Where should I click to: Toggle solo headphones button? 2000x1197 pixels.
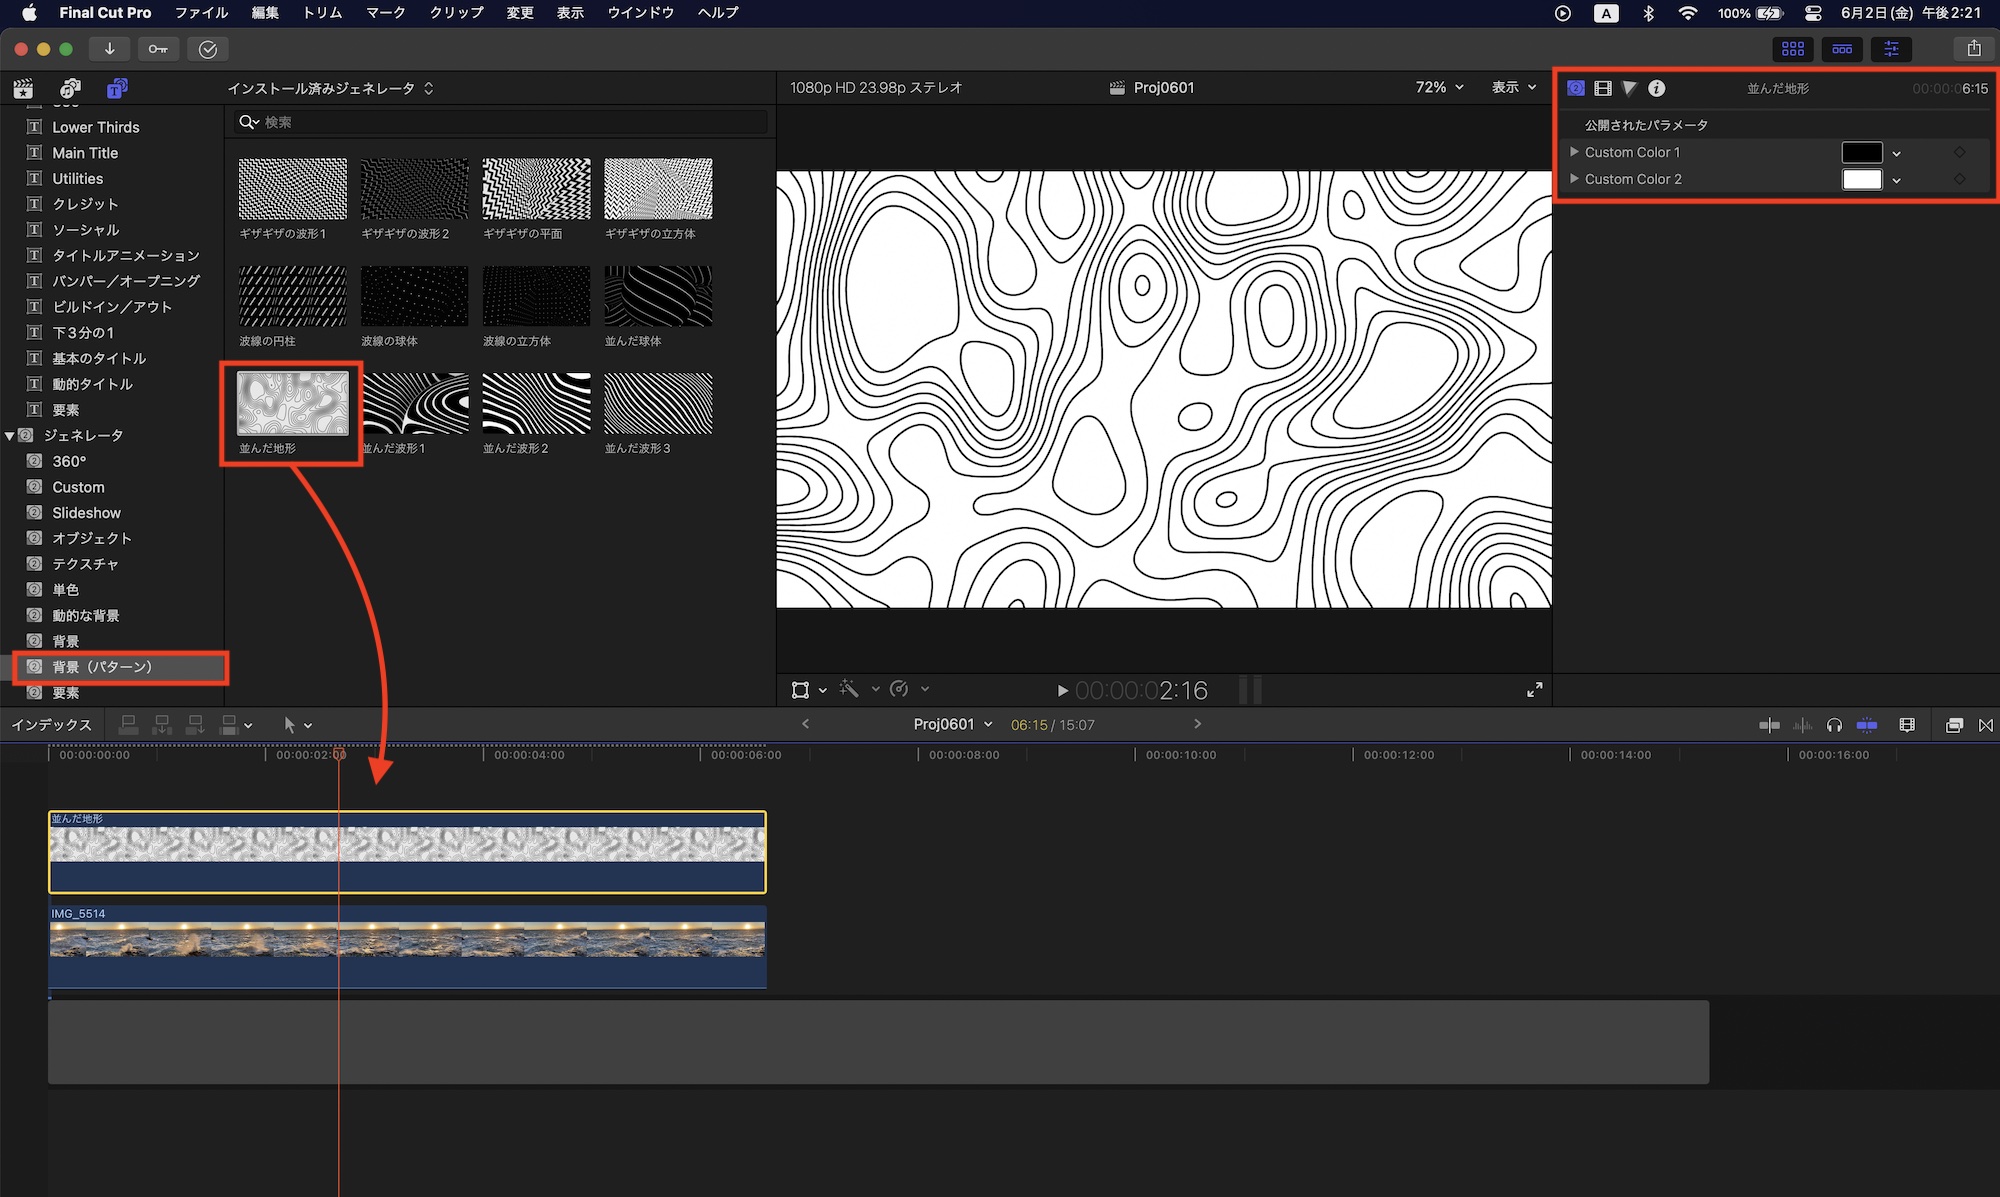coord(1834,725)
